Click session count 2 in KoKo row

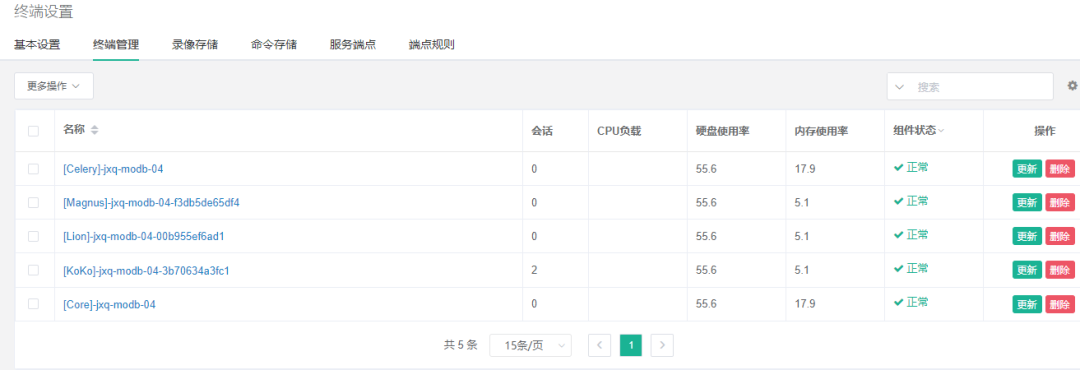coord(534,270)
